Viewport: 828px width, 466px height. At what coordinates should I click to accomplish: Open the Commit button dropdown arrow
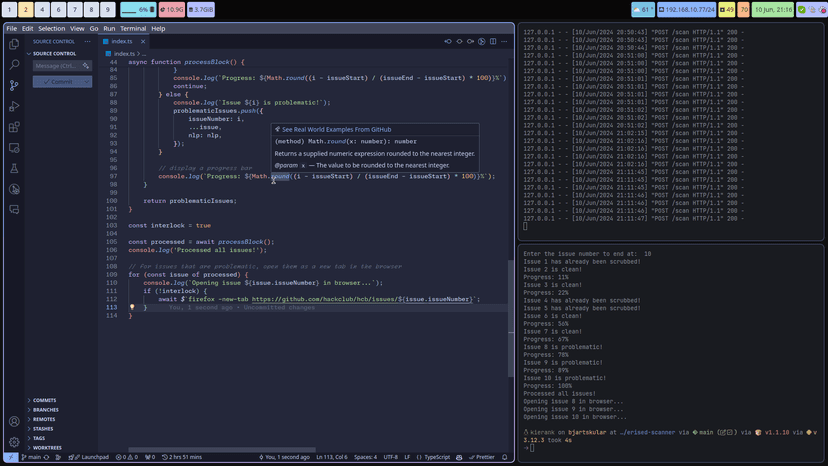click(x=87, y=82)
